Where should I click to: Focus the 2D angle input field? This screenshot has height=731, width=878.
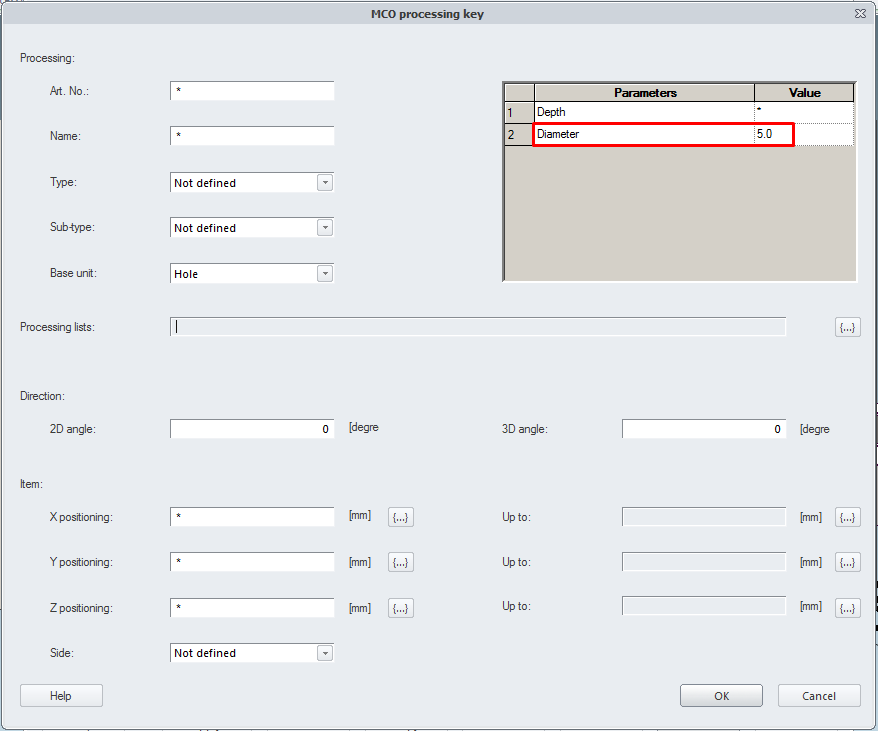pyautogui.click(x=252, y=429)
